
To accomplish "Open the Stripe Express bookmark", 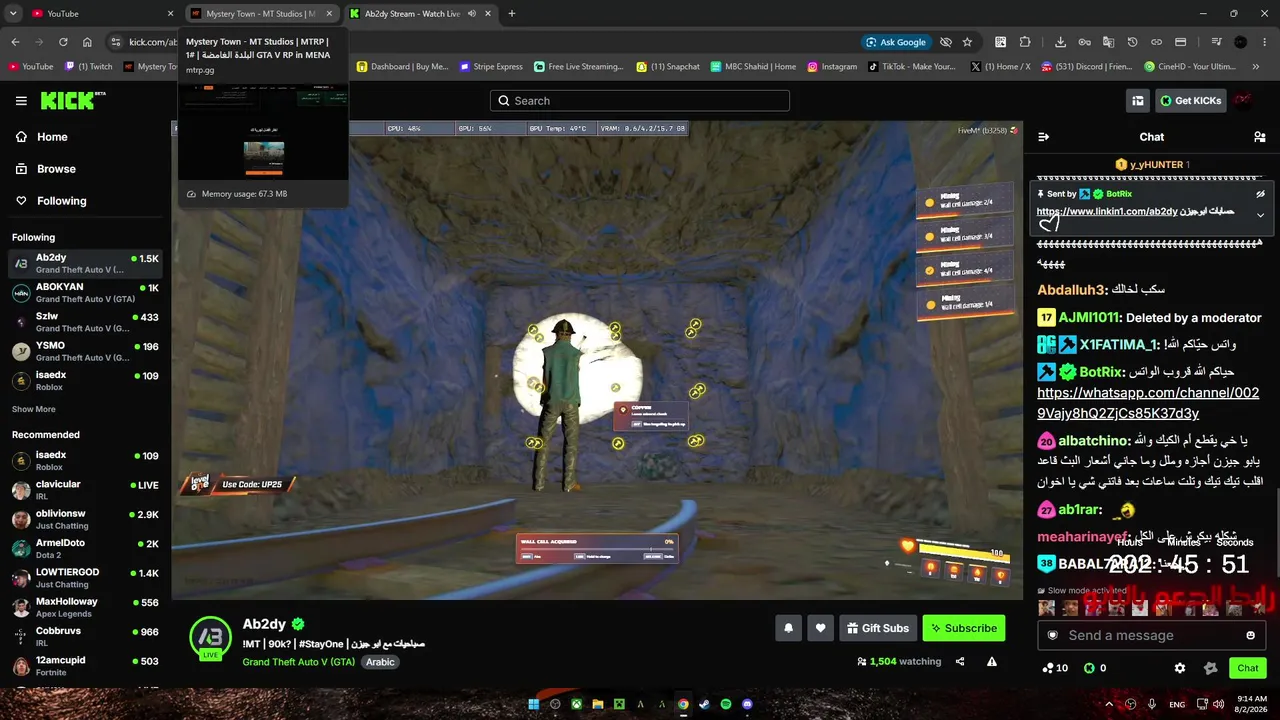I will click(491, 67).
